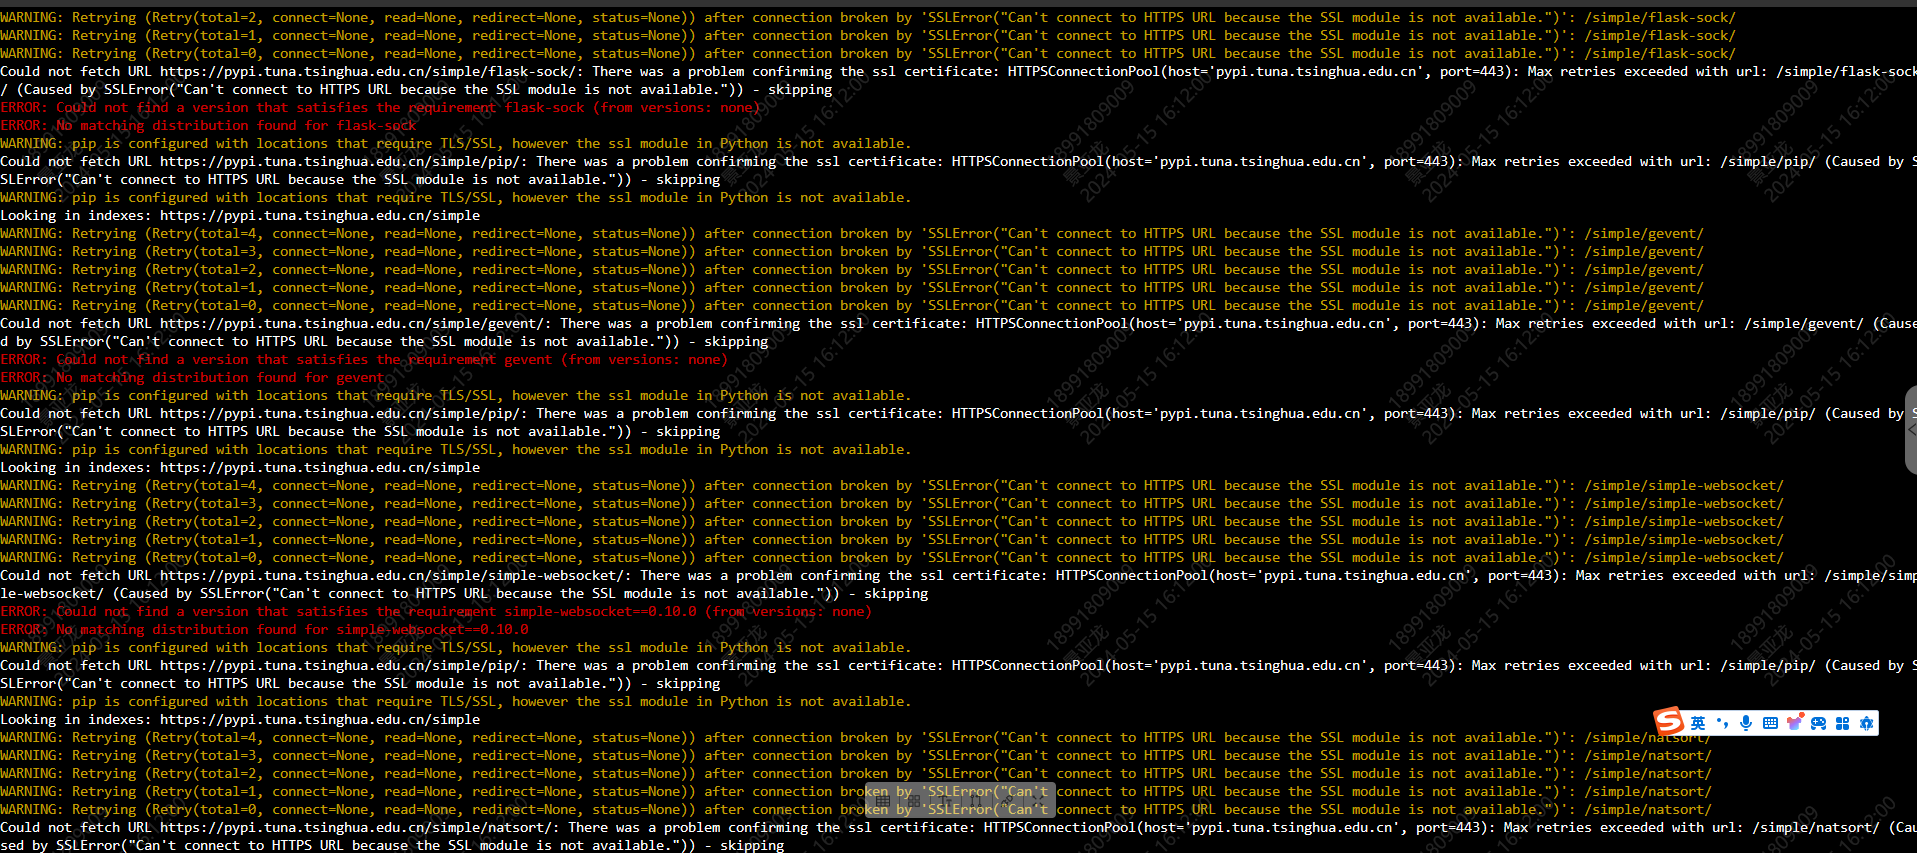The height and width of the screenshot is (853, 1917).
Task: Click the red 'No matching distribution found for gevent' line
Action: pos(192,378)
